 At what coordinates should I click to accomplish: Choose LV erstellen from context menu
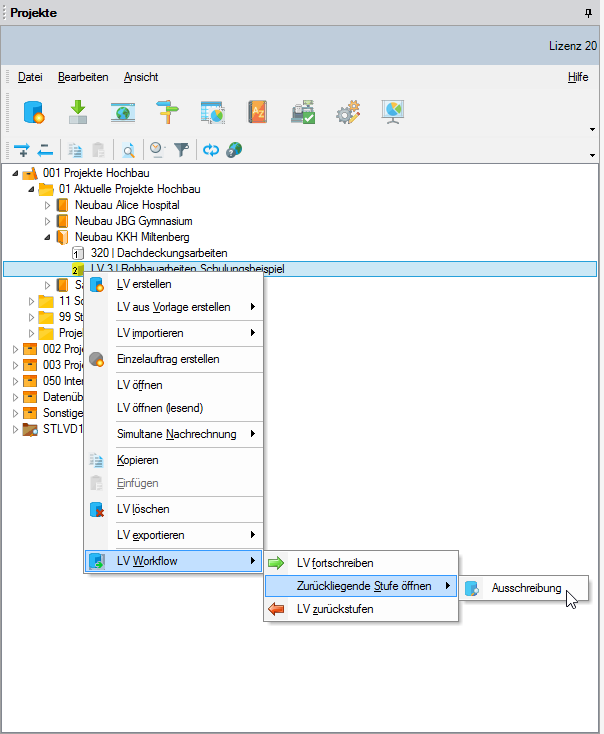pyautogui.click(x=174, y=284)
